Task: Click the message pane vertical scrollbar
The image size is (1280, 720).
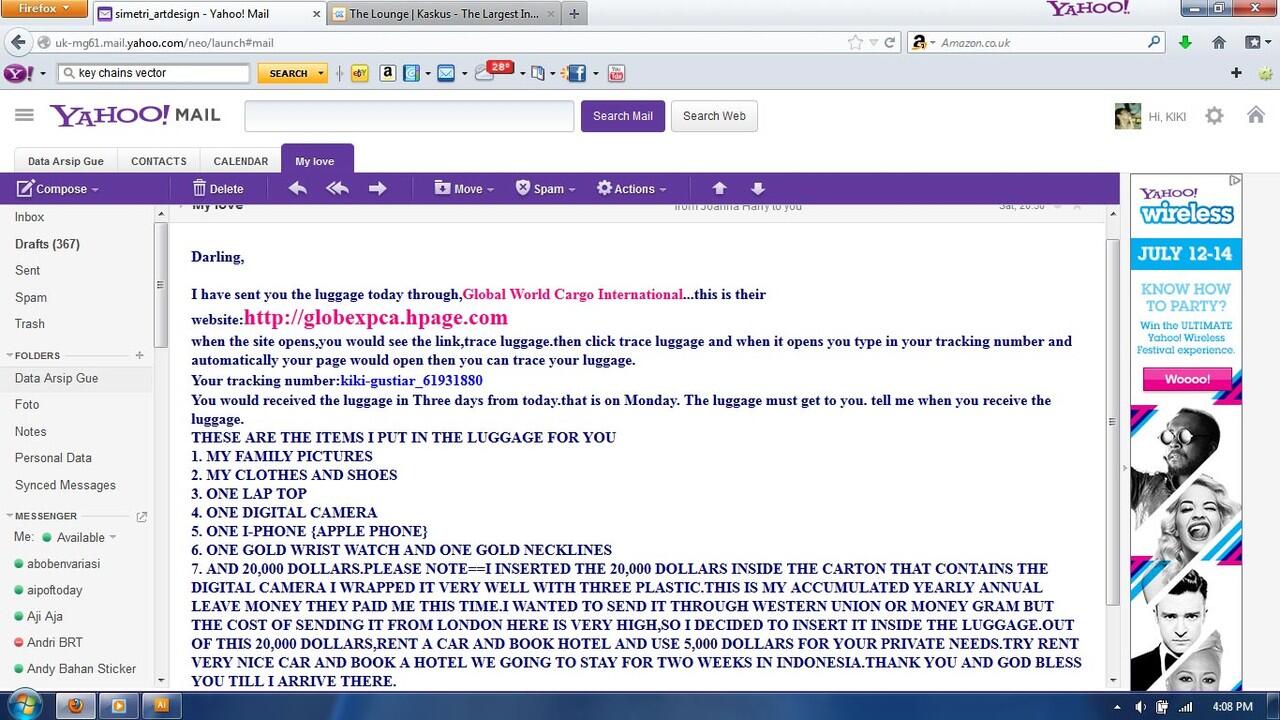Action: 1113,422
